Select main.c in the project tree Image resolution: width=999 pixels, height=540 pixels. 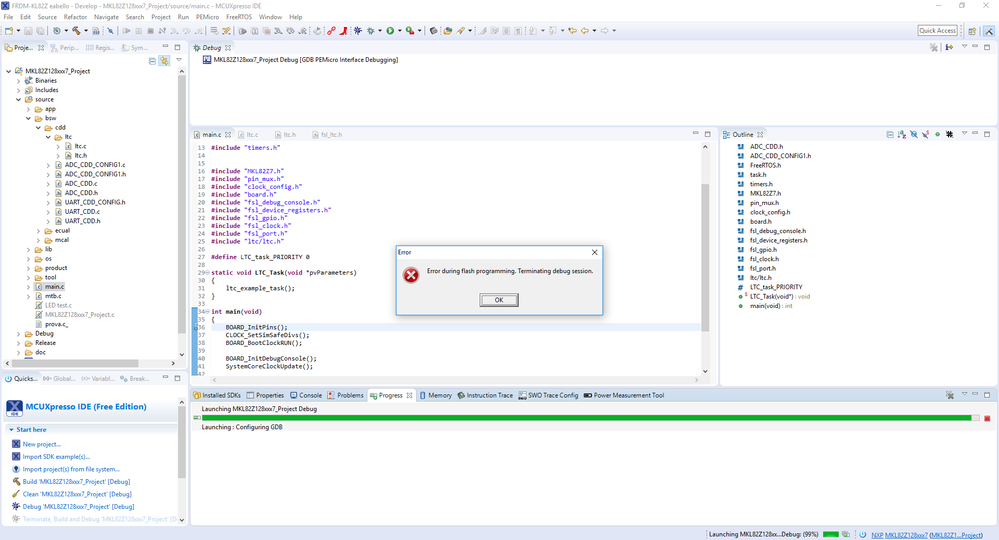(54, 287)
